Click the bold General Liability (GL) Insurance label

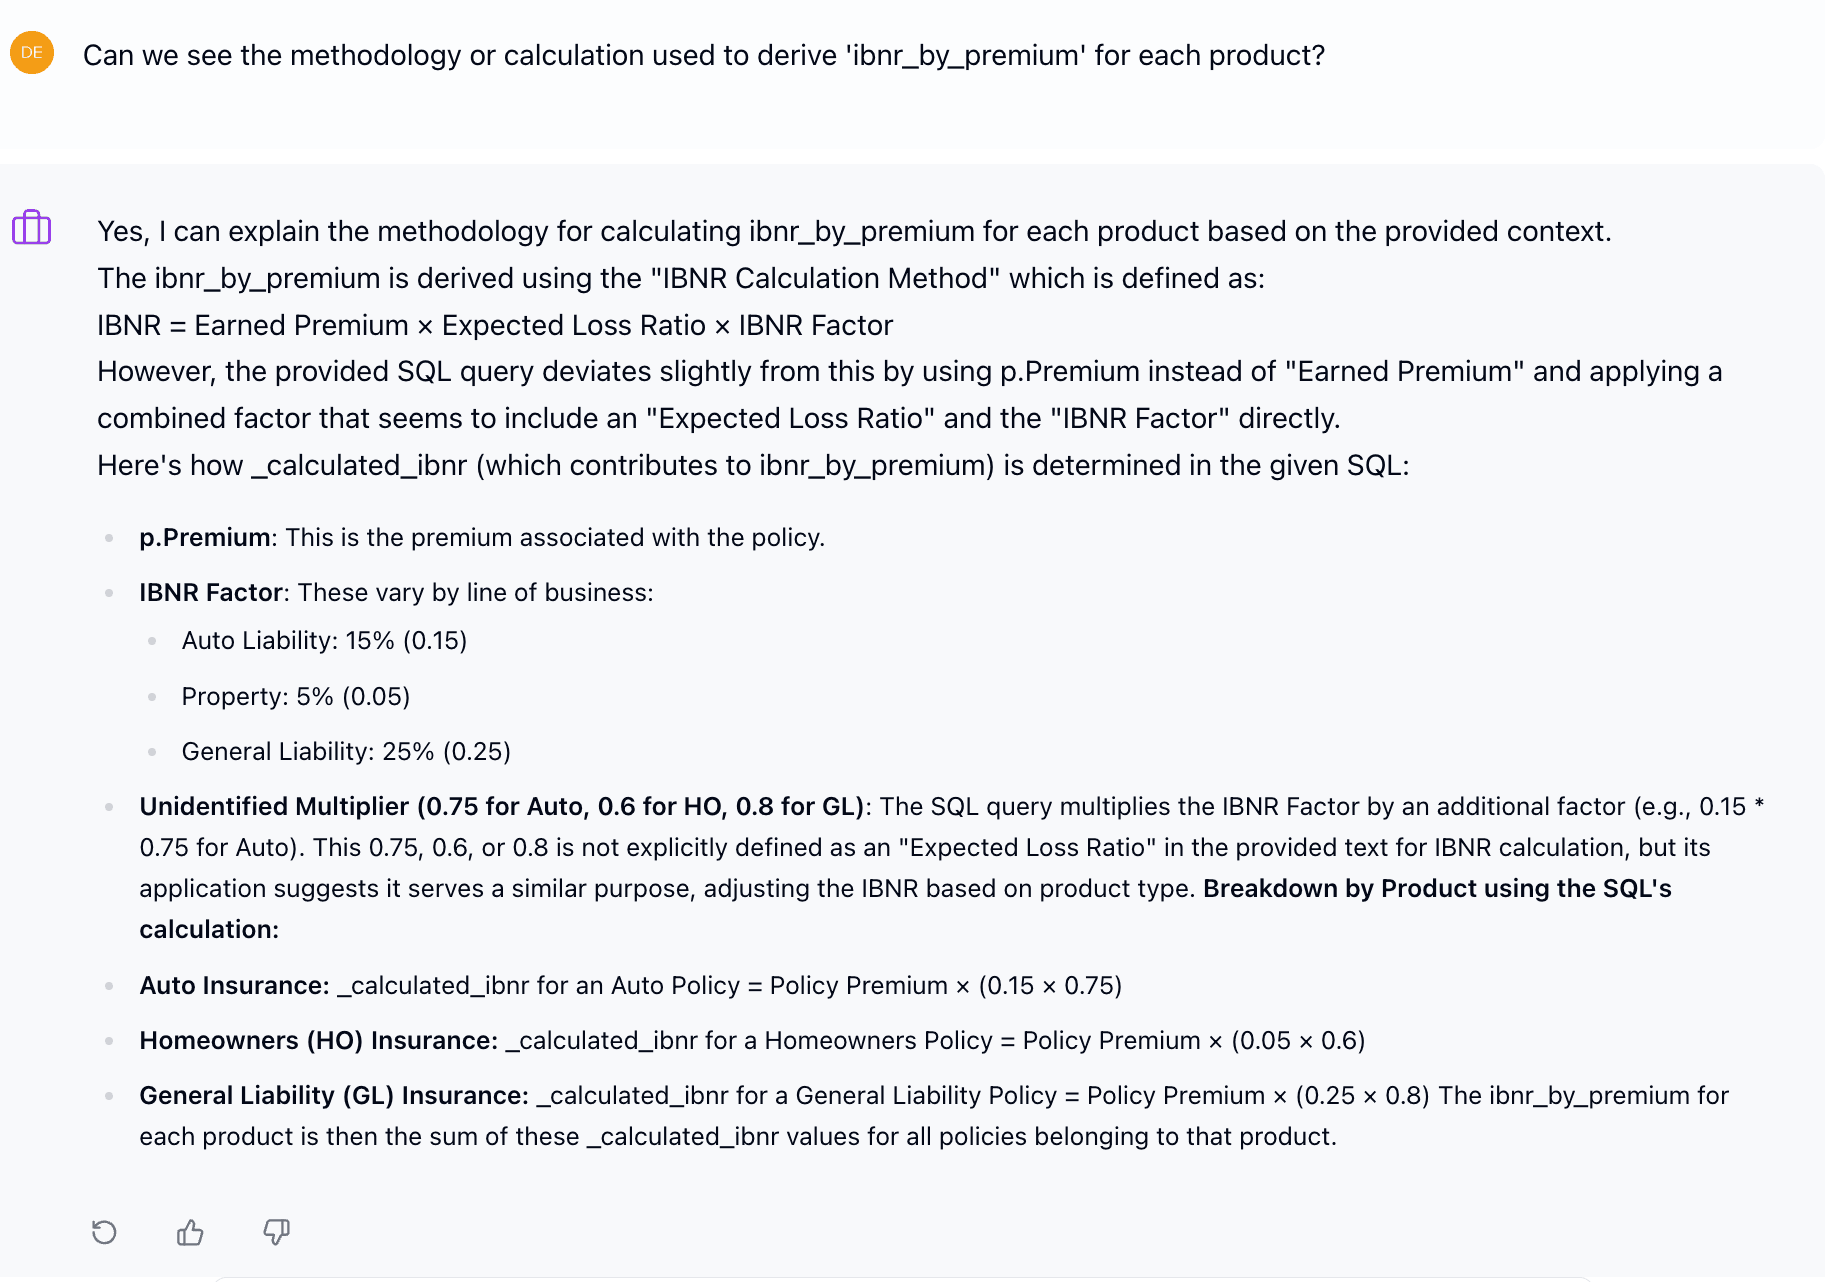pos(333,1095)
